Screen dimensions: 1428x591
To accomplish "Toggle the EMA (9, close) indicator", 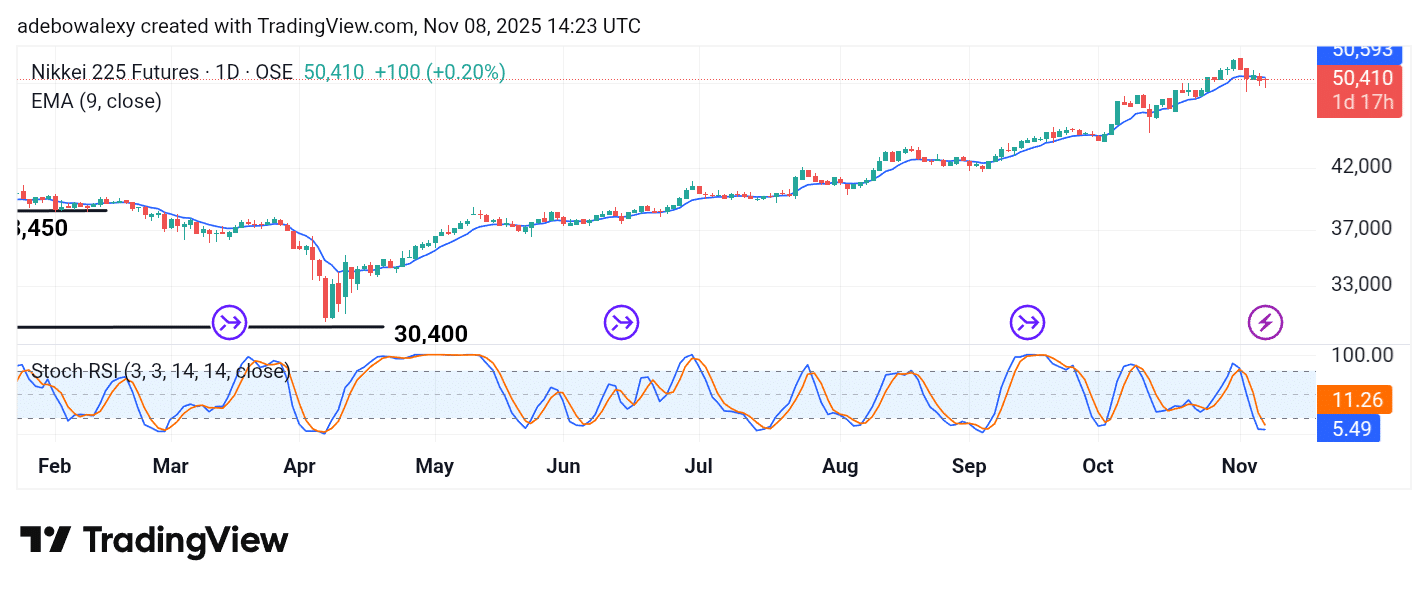I will coord(96,100).
